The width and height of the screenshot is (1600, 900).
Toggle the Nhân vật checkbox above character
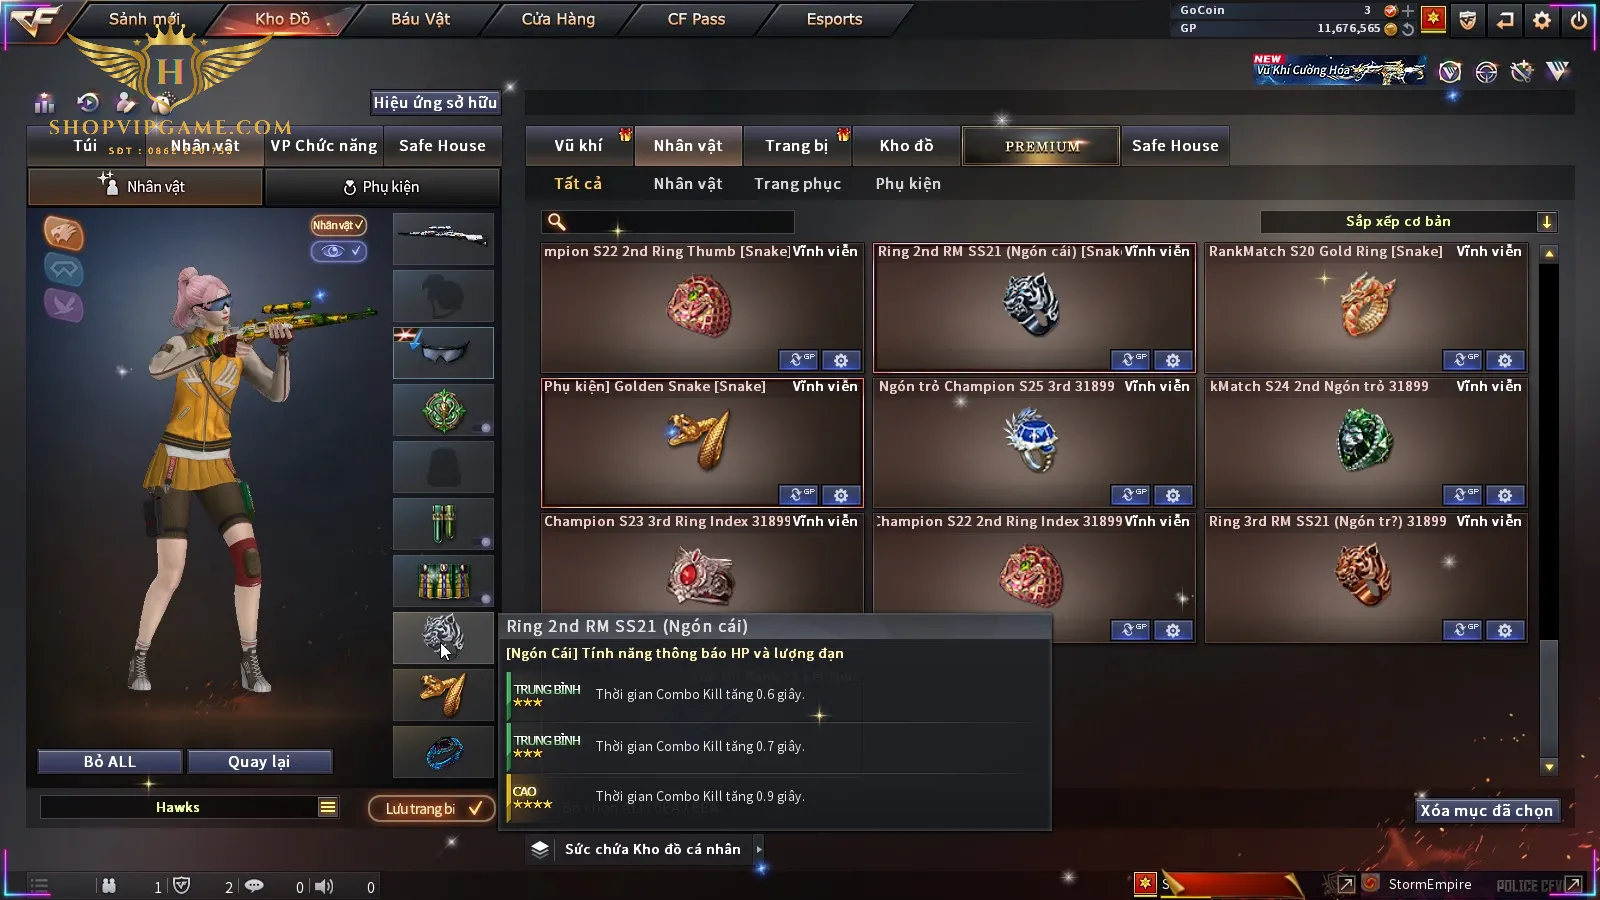click(338, 225)
